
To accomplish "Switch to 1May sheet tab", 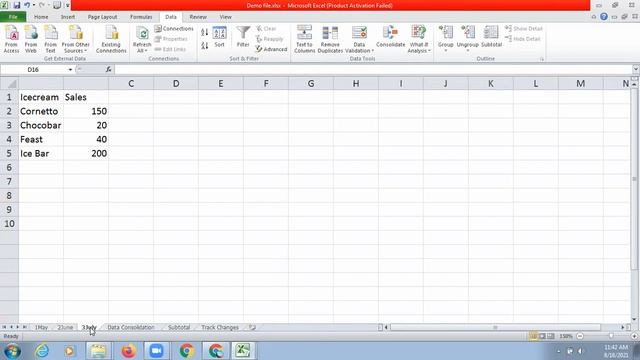I will coord(41,327).
